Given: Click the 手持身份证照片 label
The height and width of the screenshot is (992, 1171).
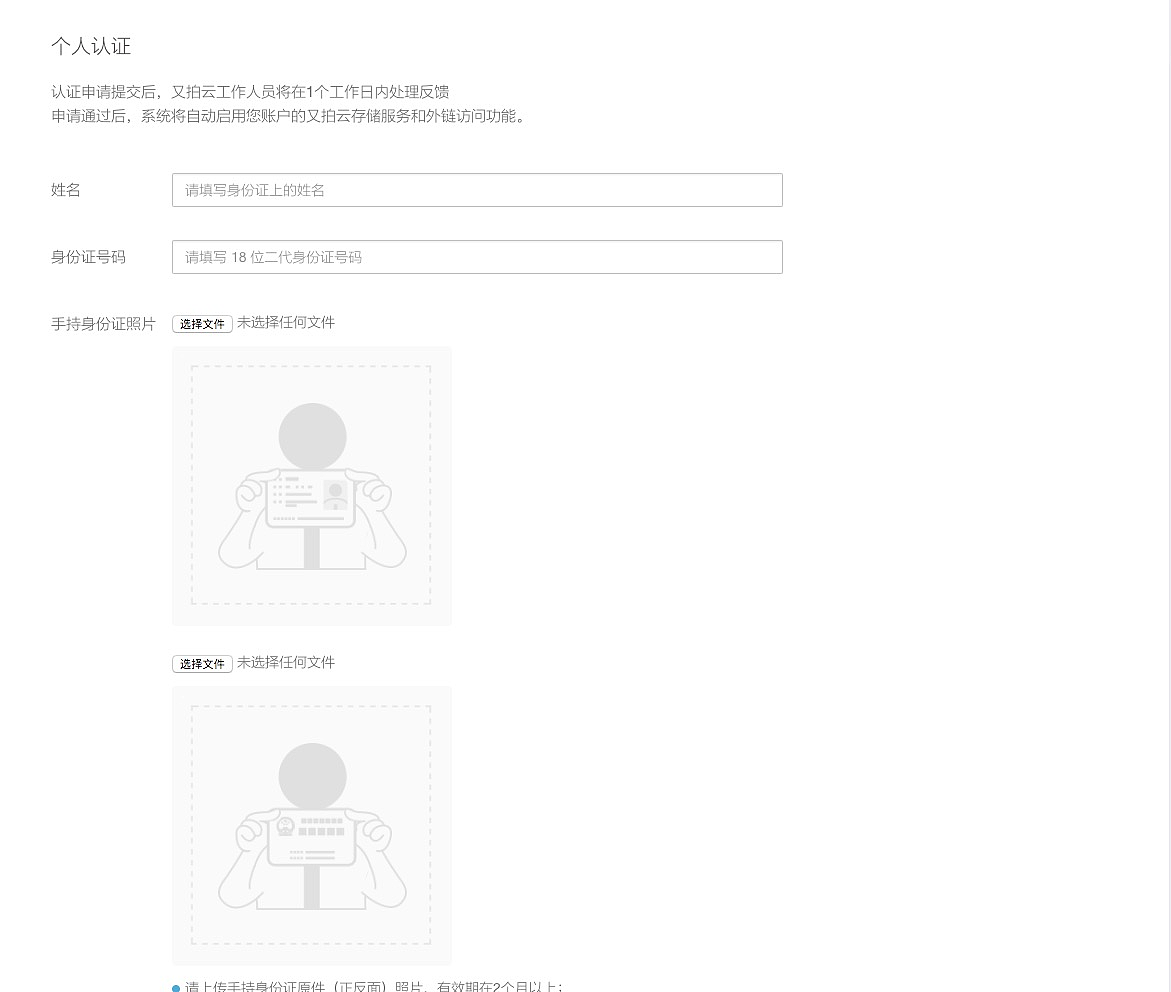Looking at the screenshot, I should pyautogui.click(x=104, y=324).
